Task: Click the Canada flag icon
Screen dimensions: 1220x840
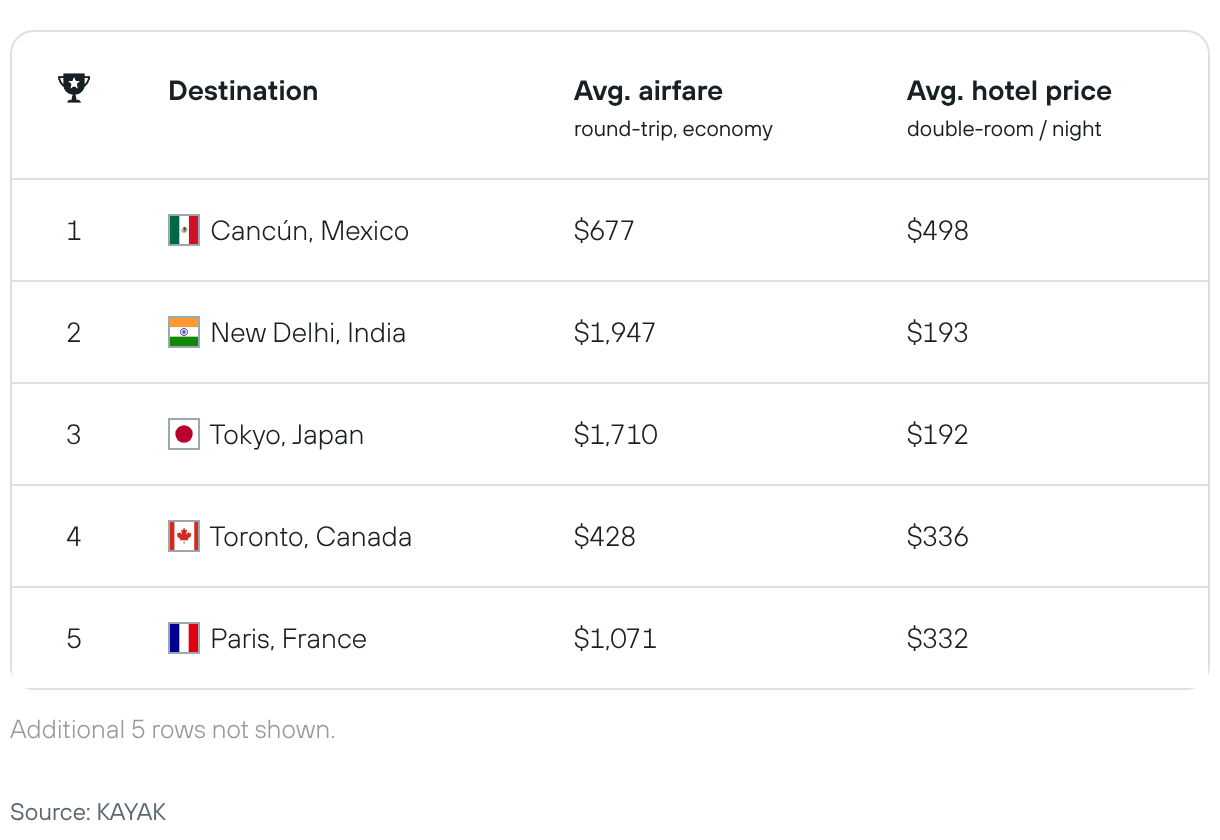Action: tap(184, 536)
